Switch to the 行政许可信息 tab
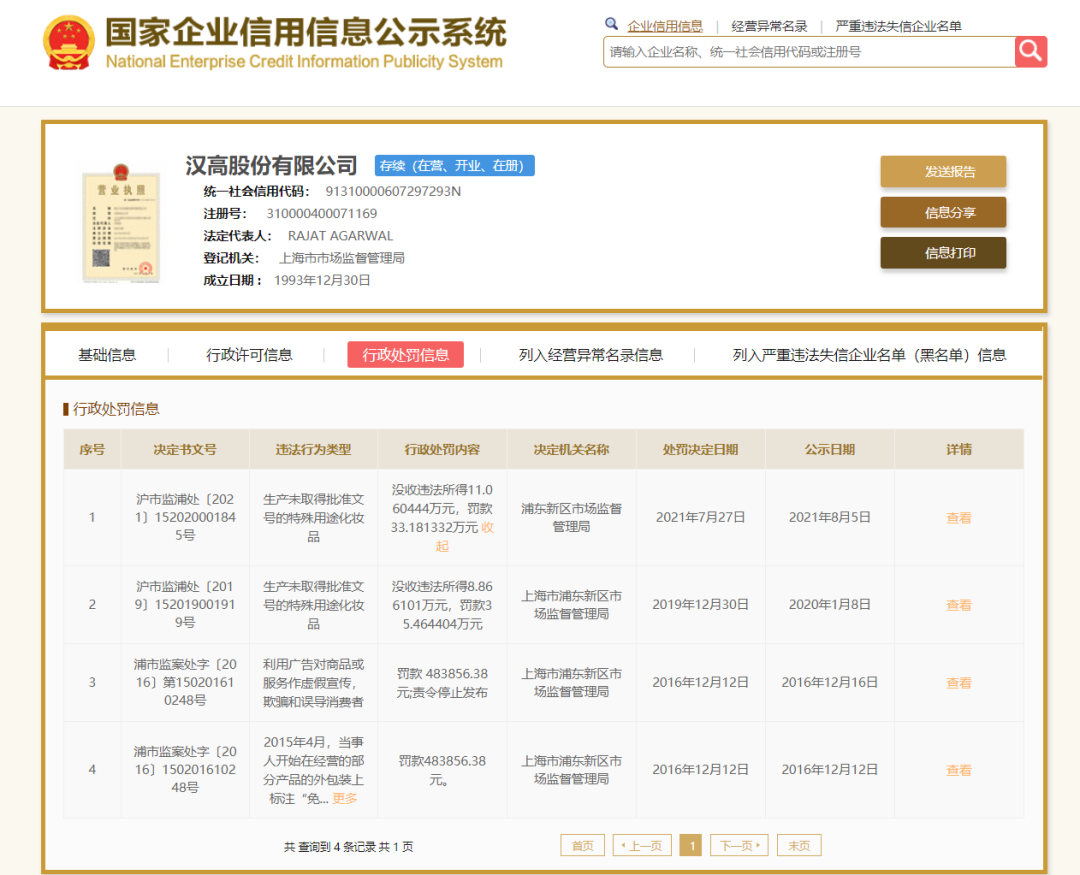The height and width of the screenshot is (875, 1080). click(249, 355)
